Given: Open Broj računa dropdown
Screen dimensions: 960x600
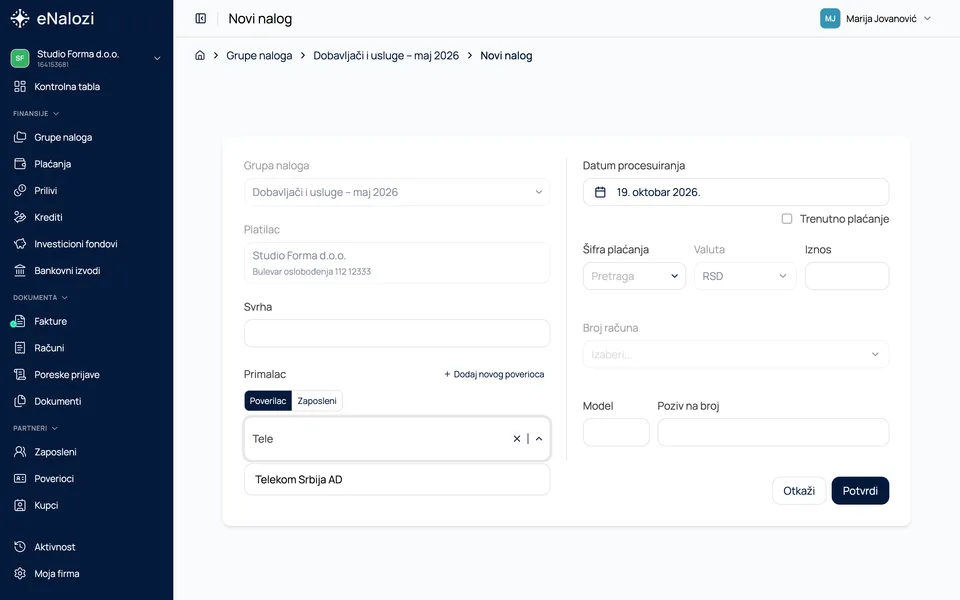Looking at the screenshot, I should point(736,354).
